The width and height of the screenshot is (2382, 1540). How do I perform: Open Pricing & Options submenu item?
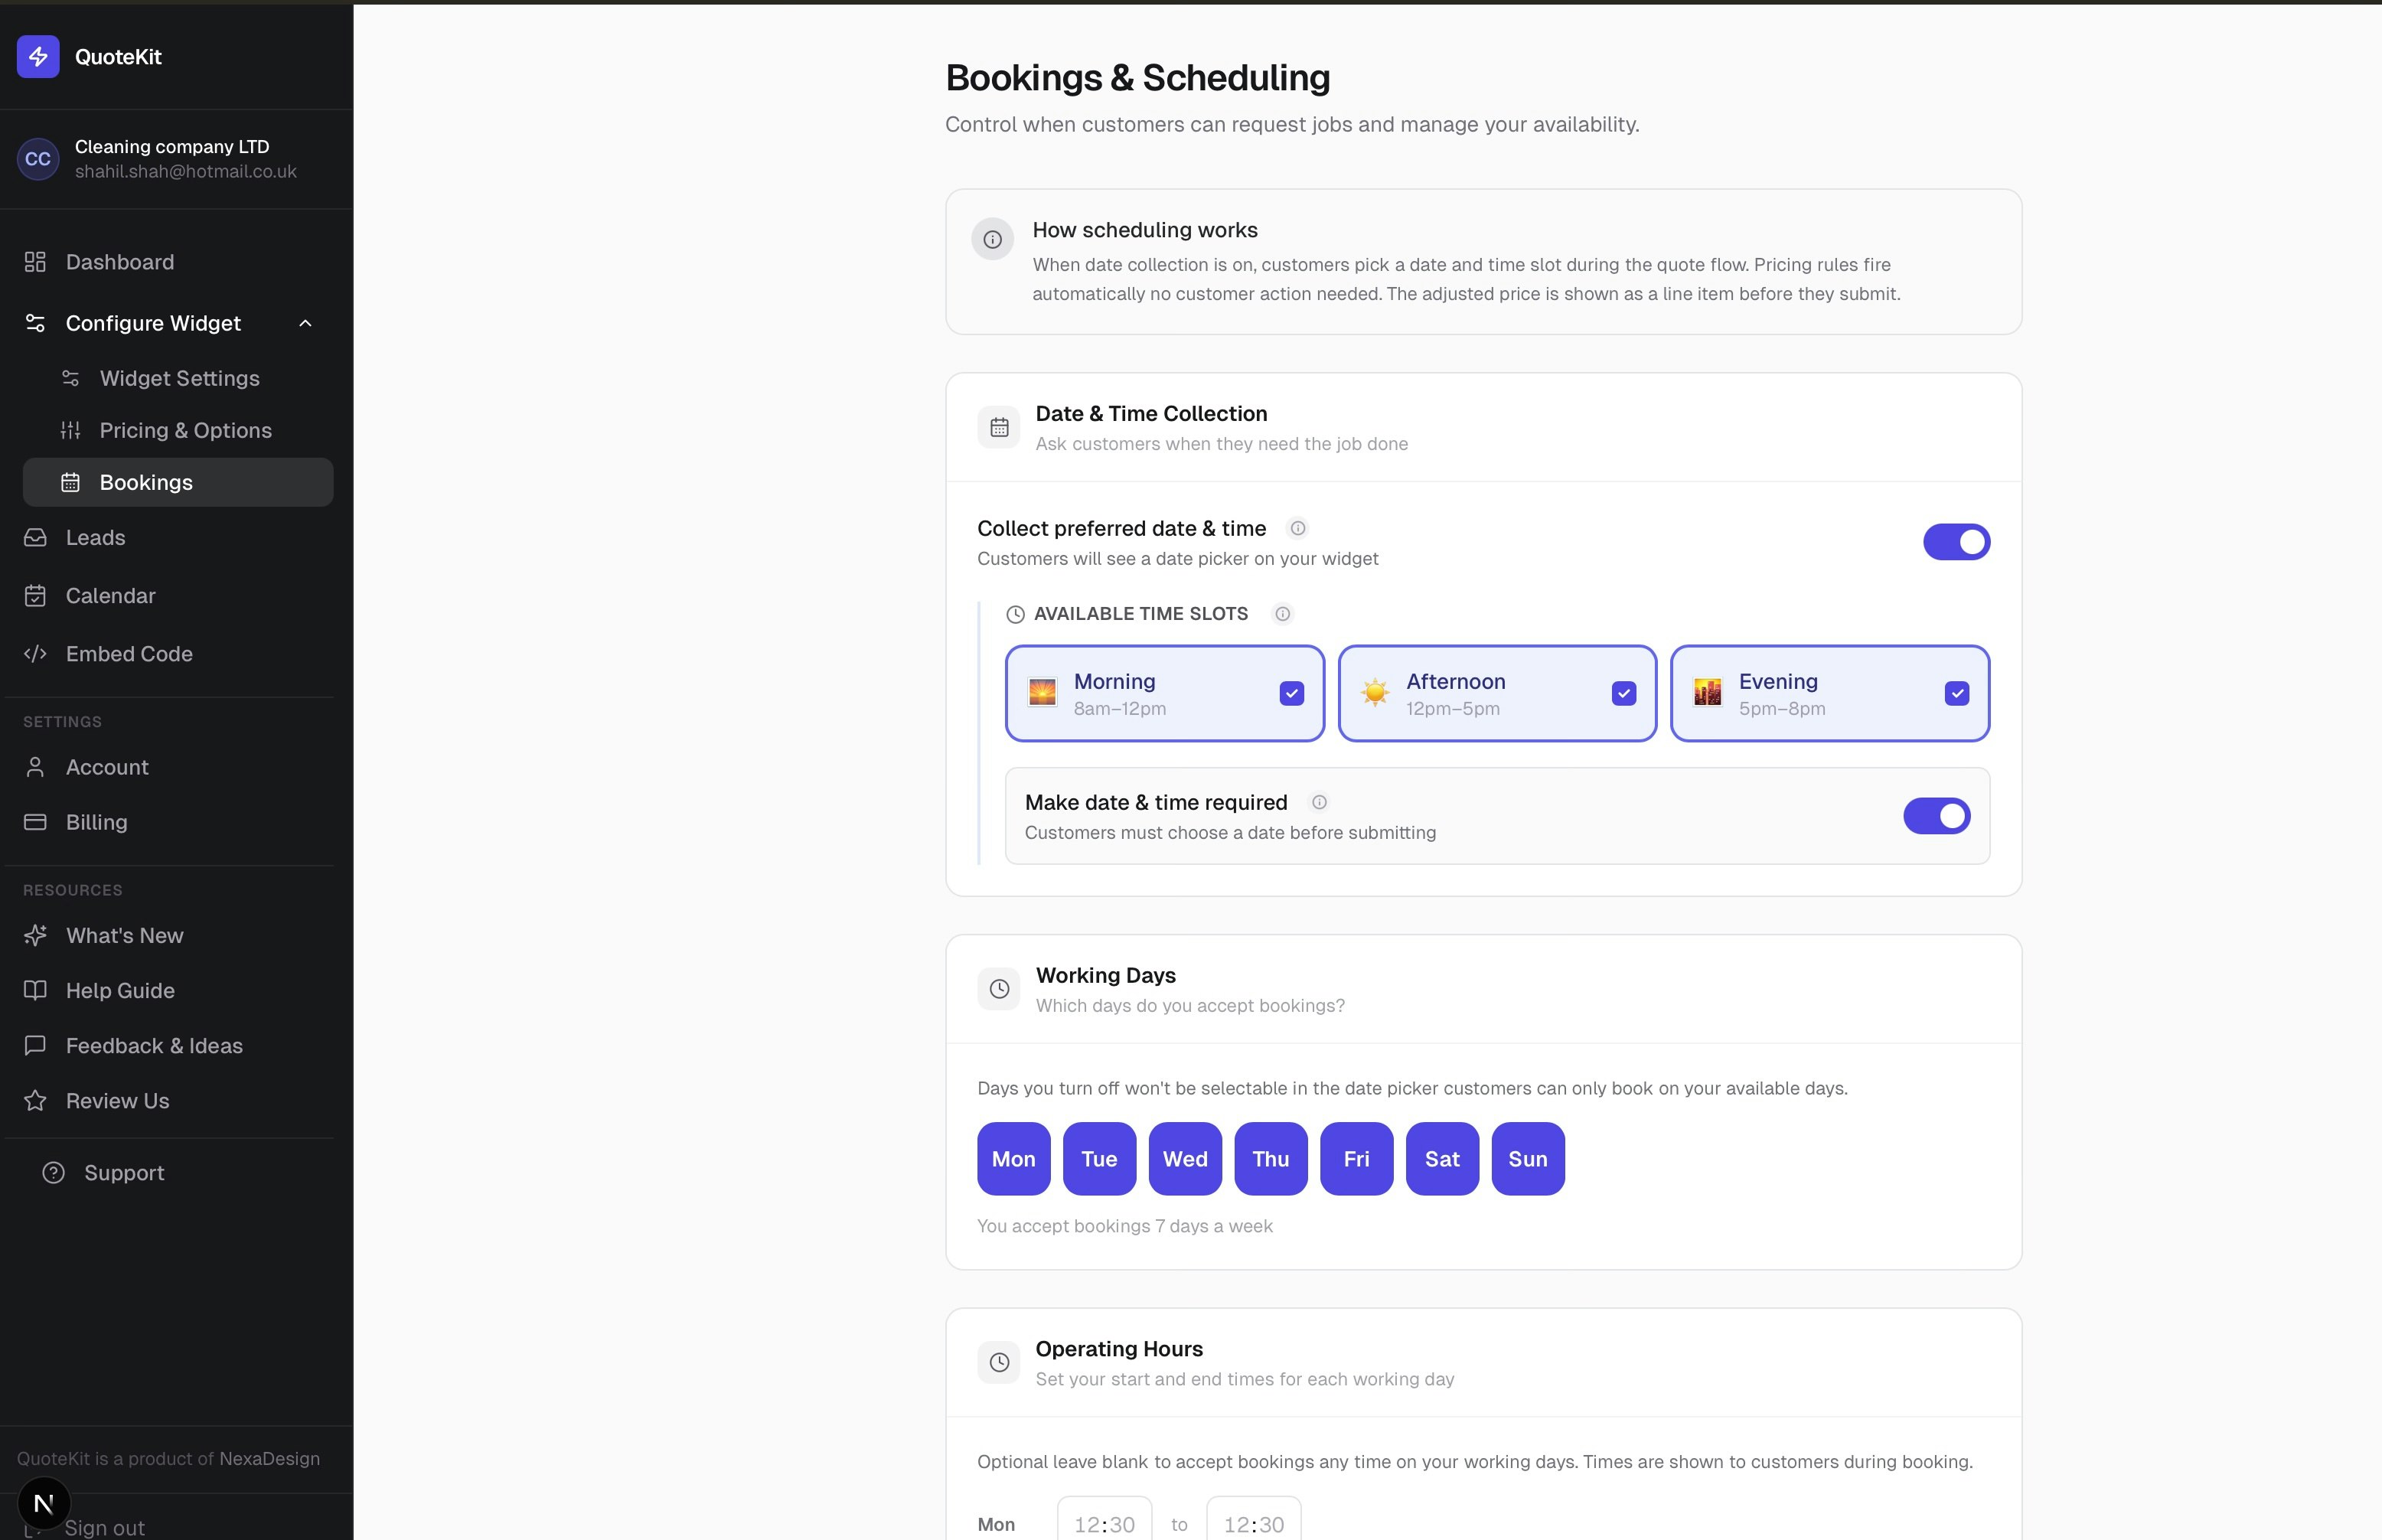click(178, 430)
